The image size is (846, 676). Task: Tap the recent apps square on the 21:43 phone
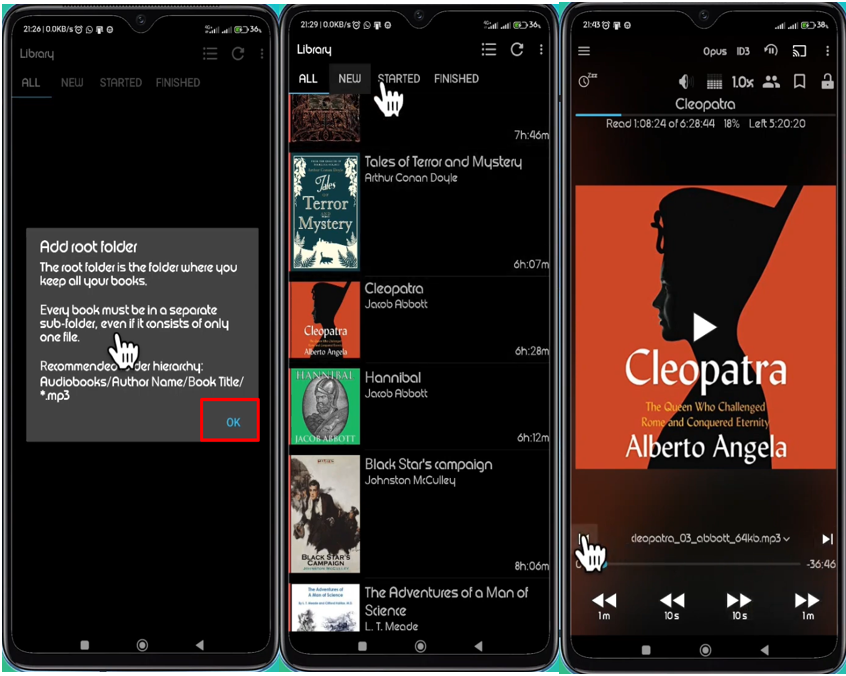click(x=646, y=650)
